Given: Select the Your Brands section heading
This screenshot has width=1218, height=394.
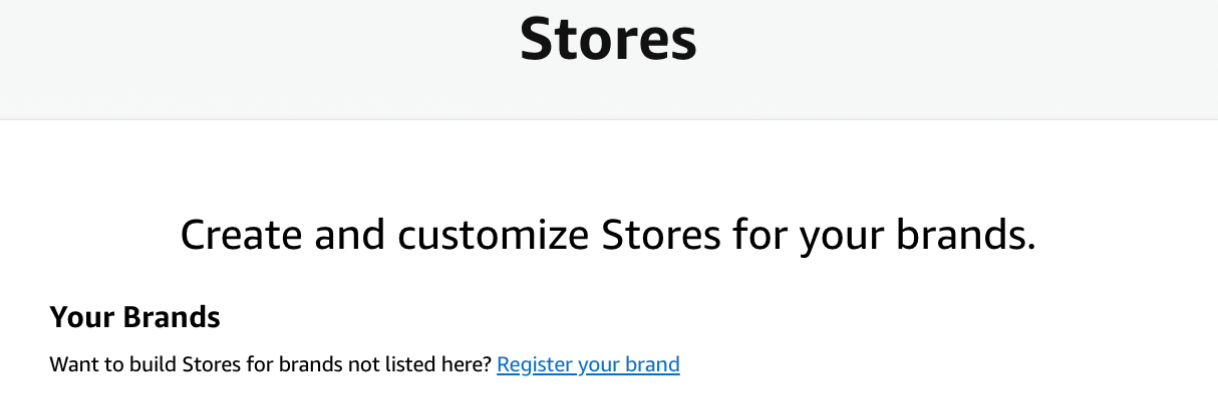Looking at the screenshot, I should pos(135,318).
